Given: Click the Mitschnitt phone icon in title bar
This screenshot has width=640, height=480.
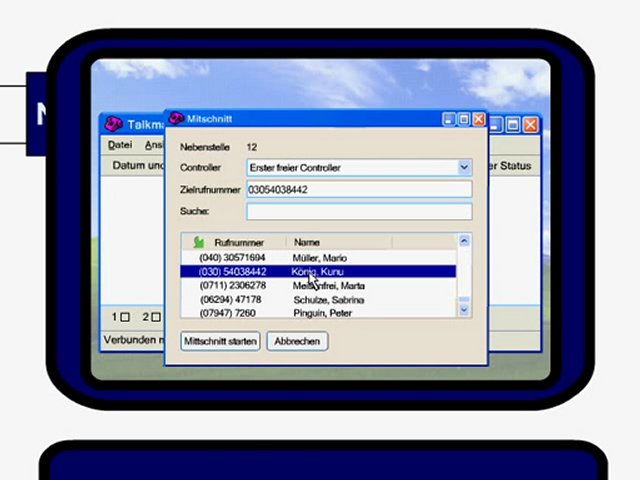Looking at the screenshot, I should click(x=176, y=118).
